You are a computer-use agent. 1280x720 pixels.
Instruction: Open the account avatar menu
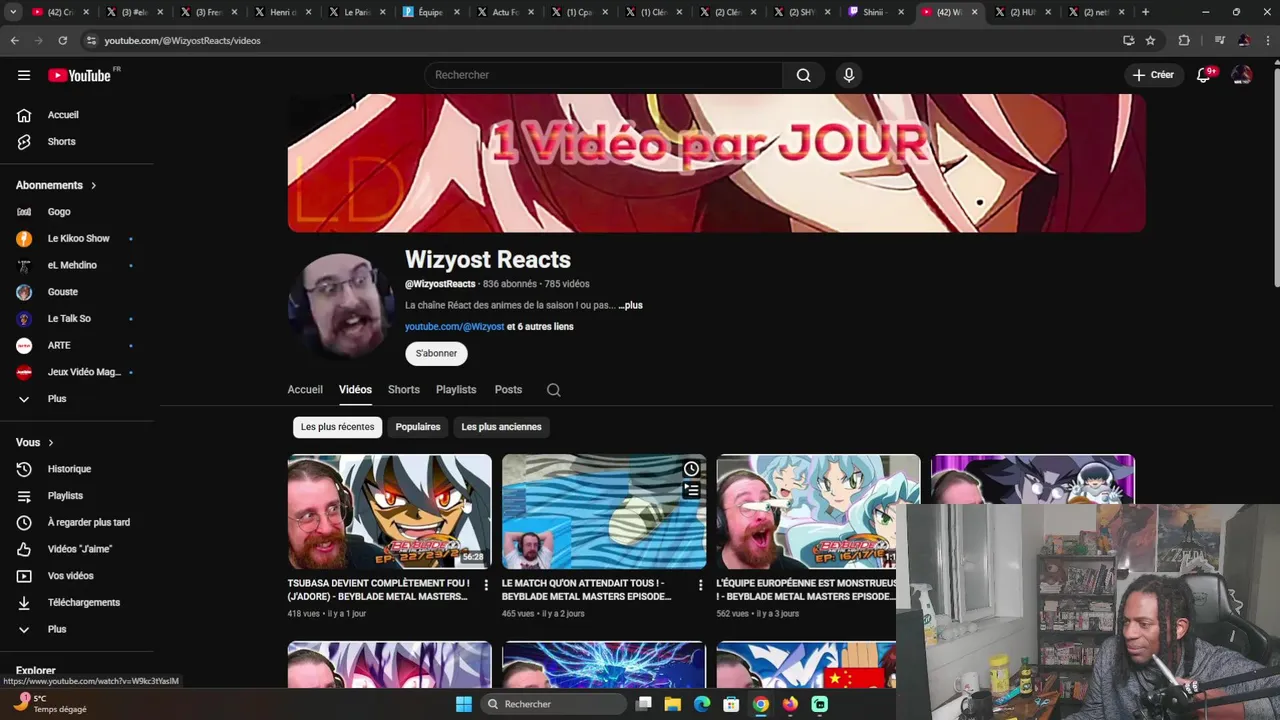point(1242,75)
